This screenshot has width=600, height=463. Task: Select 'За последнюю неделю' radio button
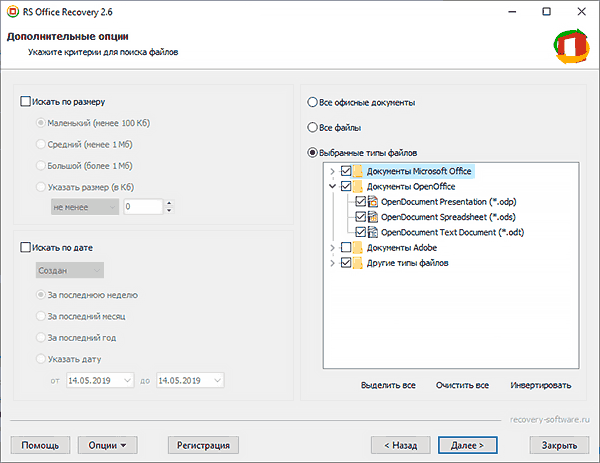pyautogui.click(x=41, y=295)
